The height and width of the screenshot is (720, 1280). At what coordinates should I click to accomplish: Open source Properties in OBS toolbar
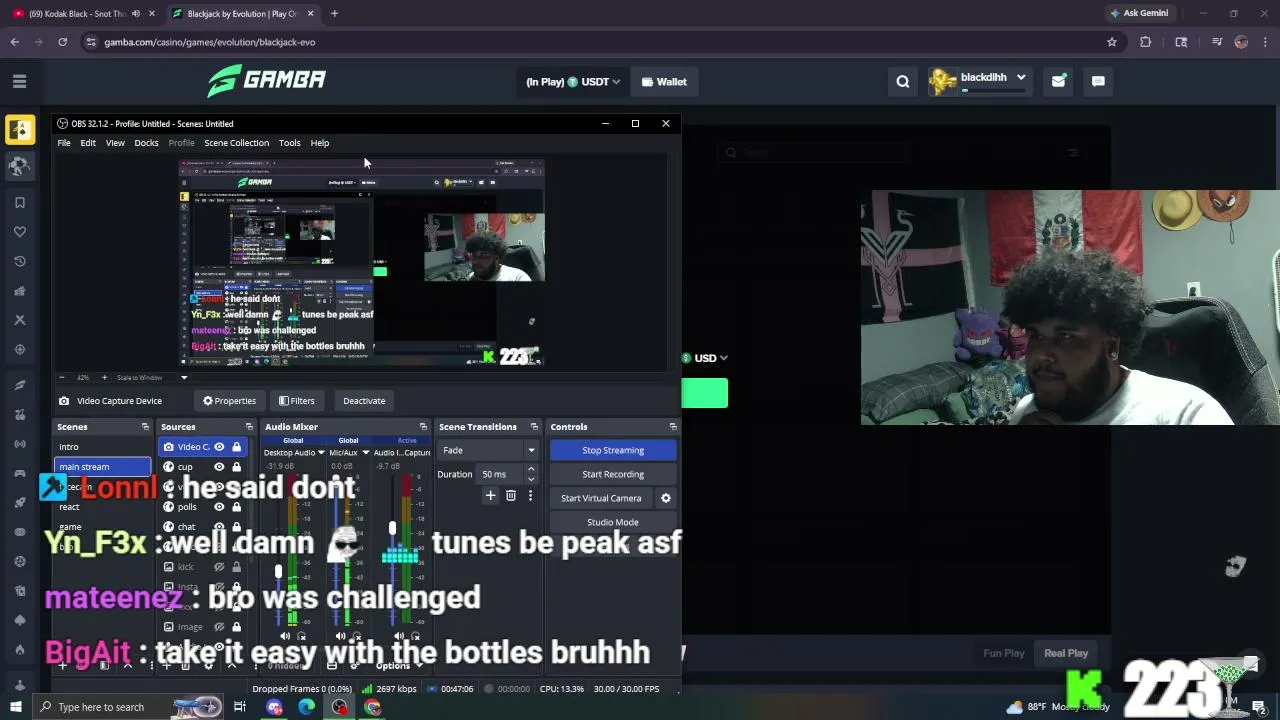(229, 401)
